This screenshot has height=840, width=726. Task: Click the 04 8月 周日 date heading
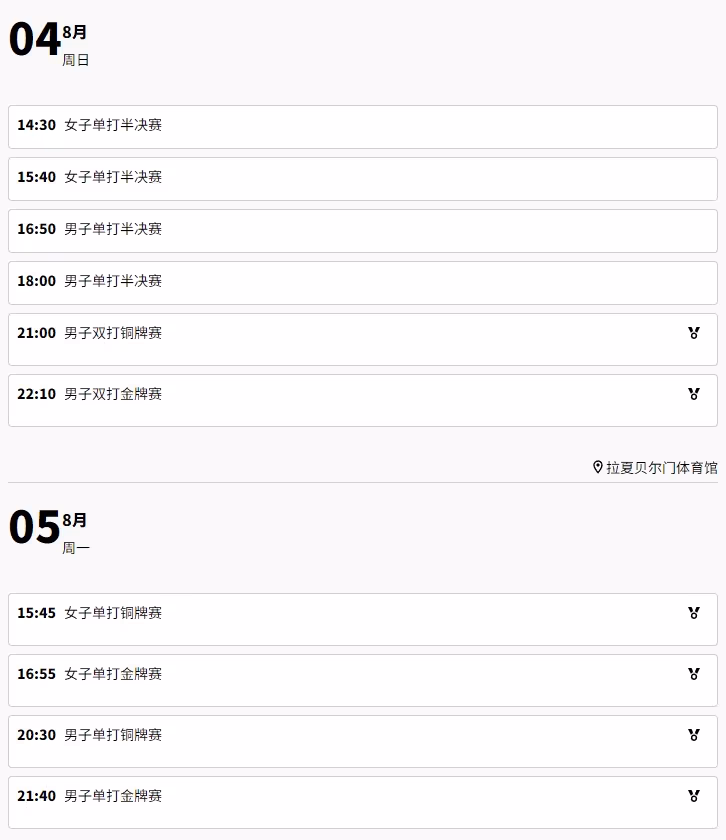pos(49,43)
